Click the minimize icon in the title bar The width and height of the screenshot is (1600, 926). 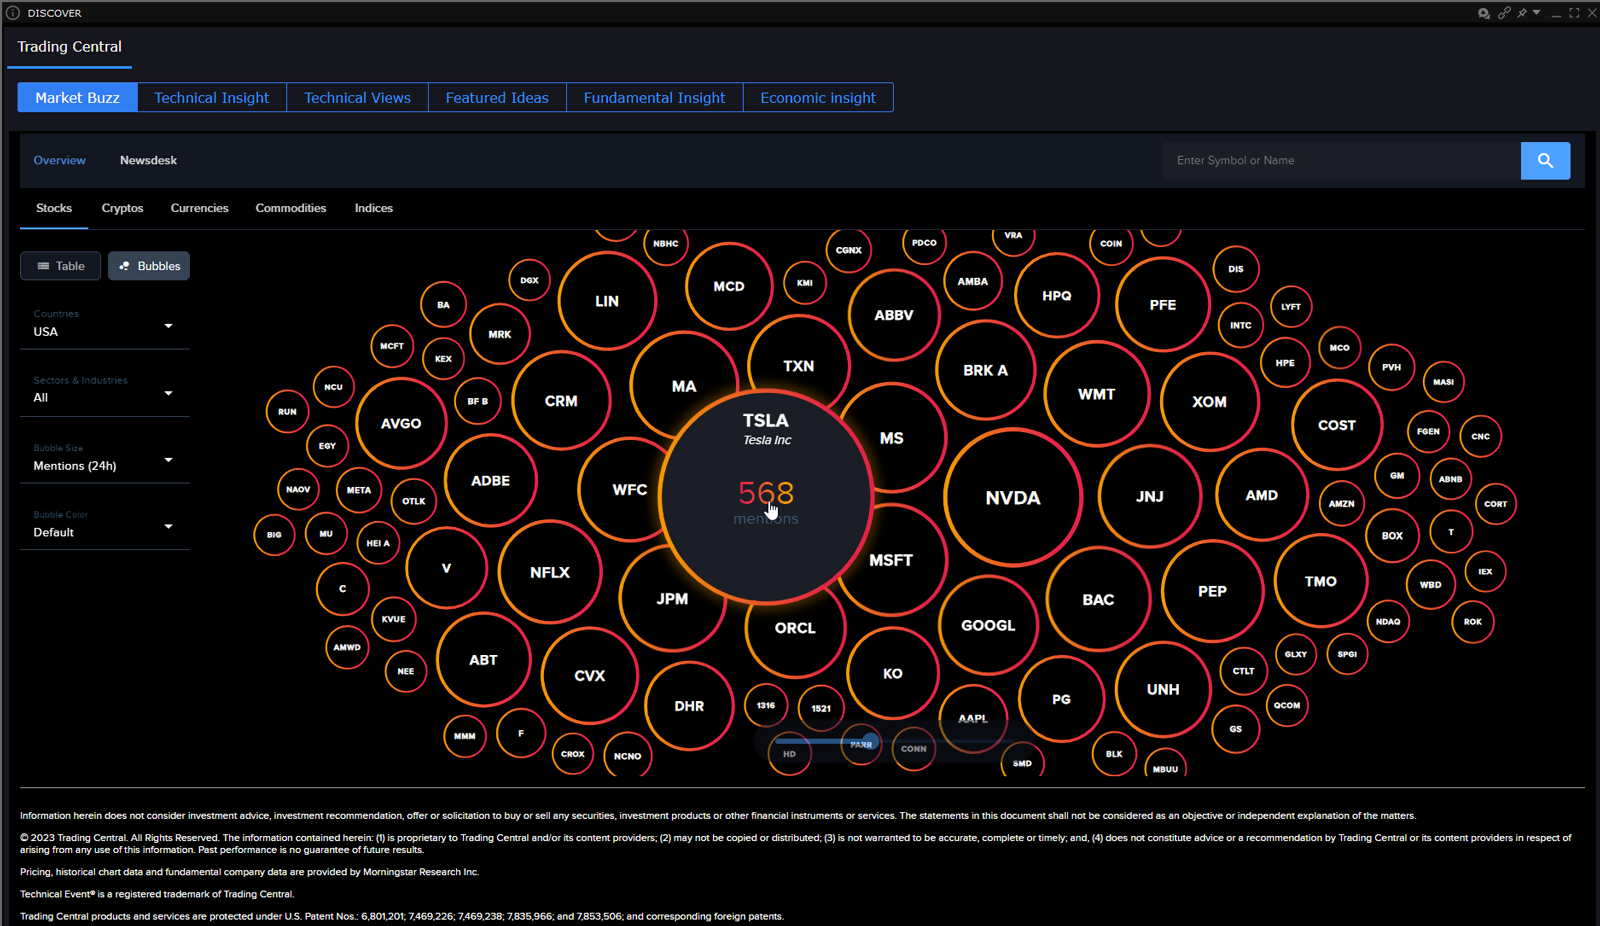click(1557, 15)
